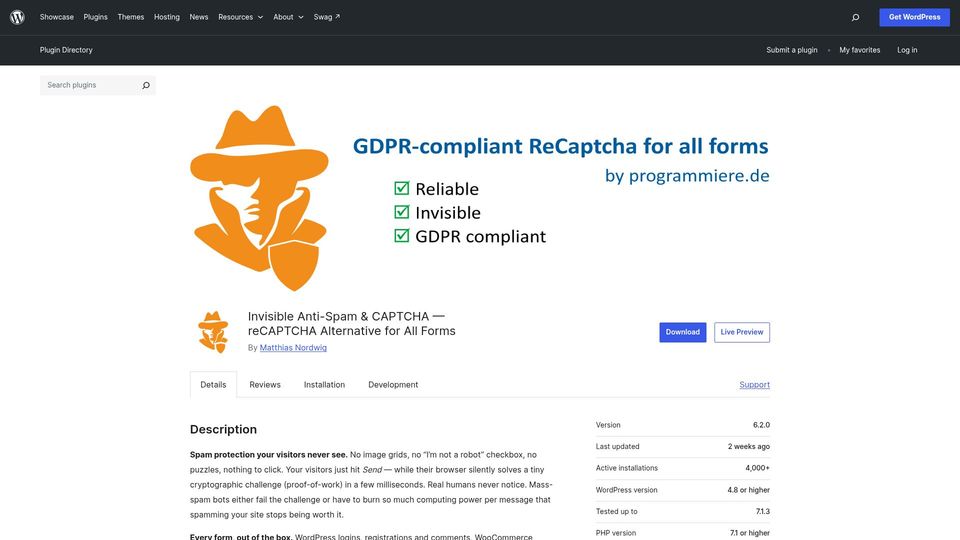Screen dimensions: 960x540
Task: Click the plugin title heading text
Action: click(351, 323)
